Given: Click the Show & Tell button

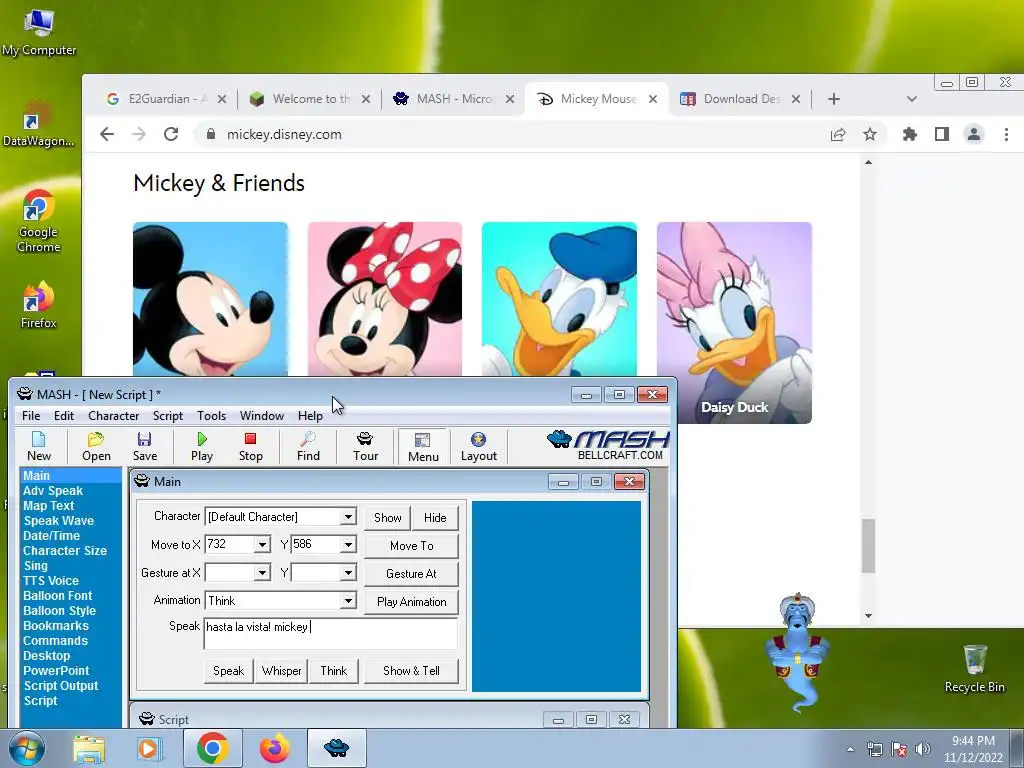Looking at the screenshot, I should click(411, 671).
